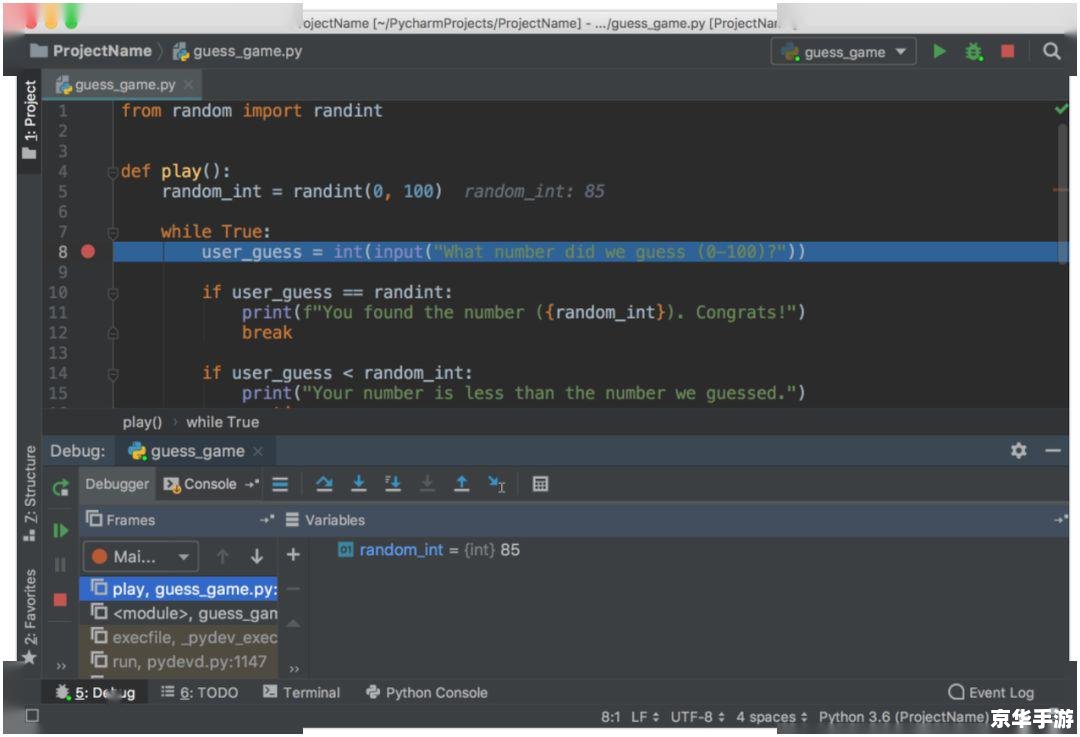
Task: Collapse the while True fold marker
Action: [x=112, y=231]
